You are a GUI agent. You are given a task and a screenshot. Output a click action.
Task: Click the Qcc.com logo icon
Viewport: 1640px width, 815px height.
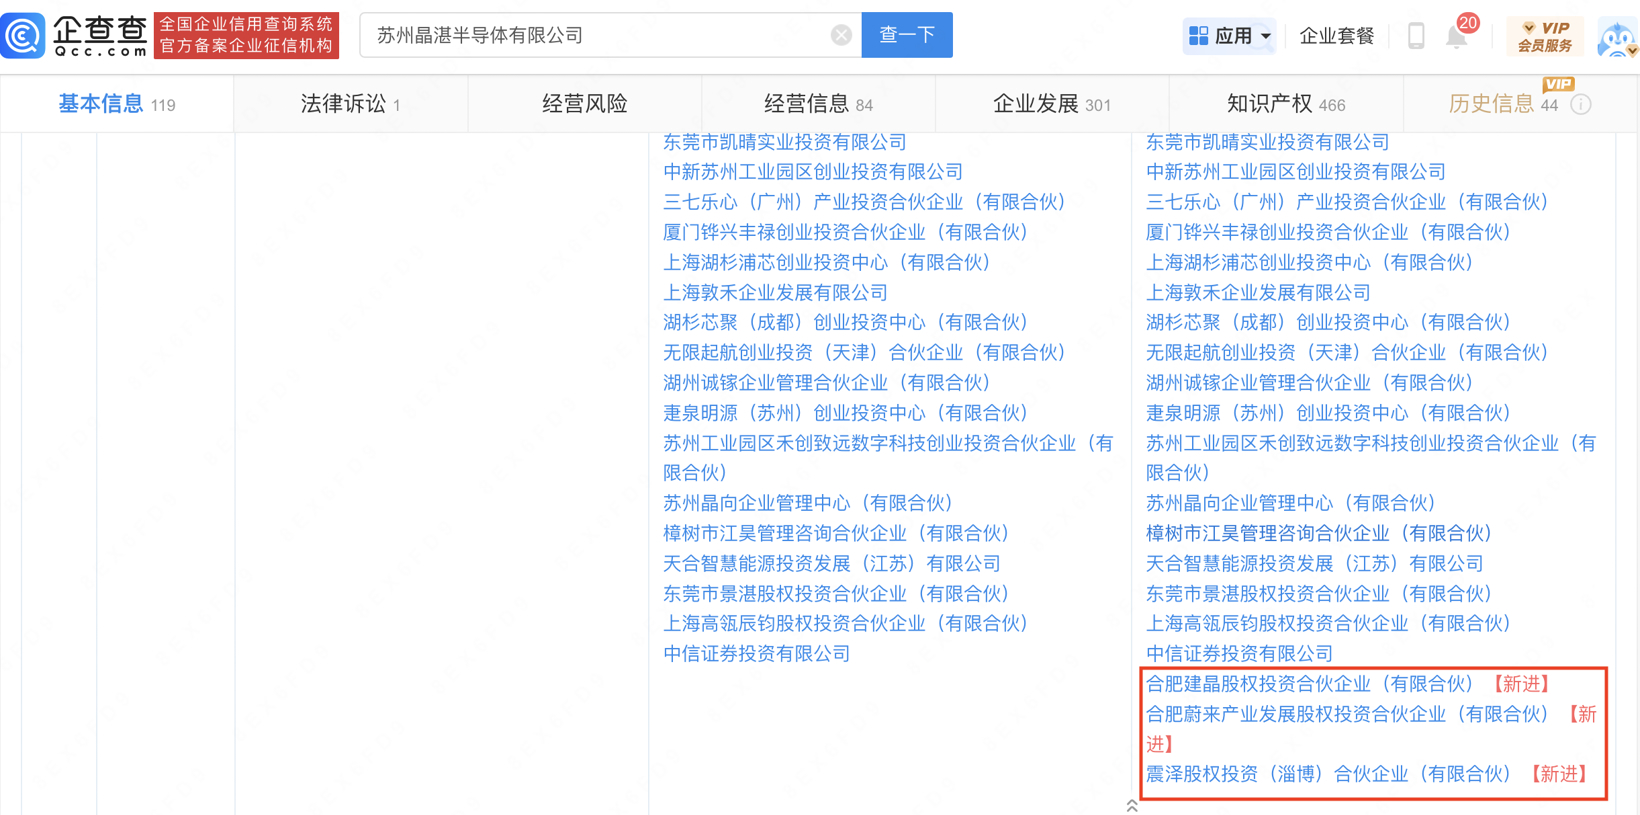(x=24, y=36)
